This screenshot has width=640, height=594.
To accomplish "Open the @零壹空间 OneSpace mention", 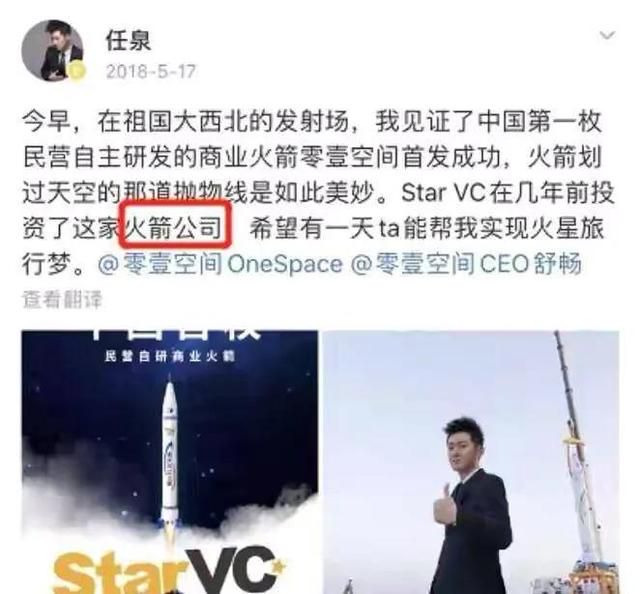I will click(x=220, y=264).
